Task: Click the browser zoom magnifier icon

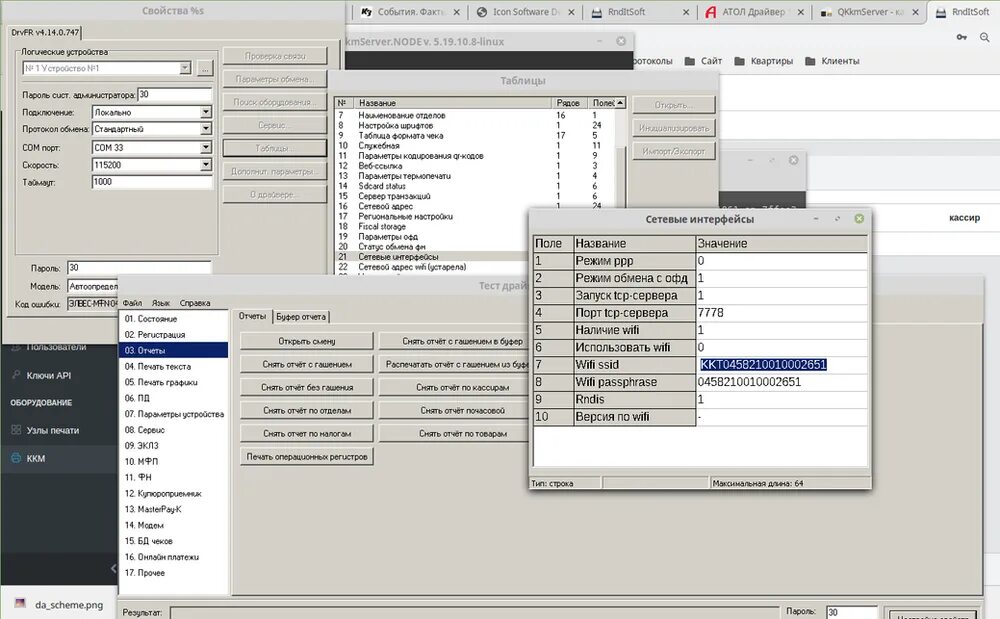Action: click(x=985, y=38)
